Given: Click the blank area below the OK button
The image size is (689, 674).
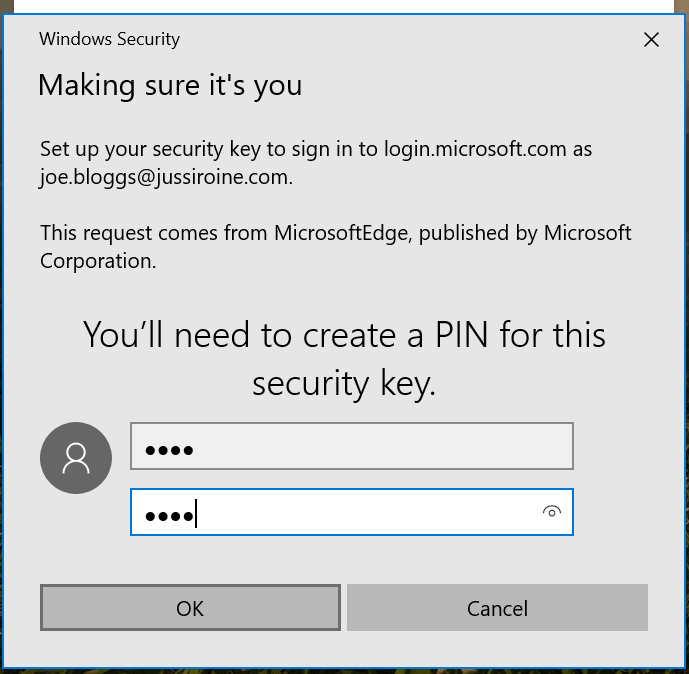Looking at the screenshot, I should pos(190,649).
